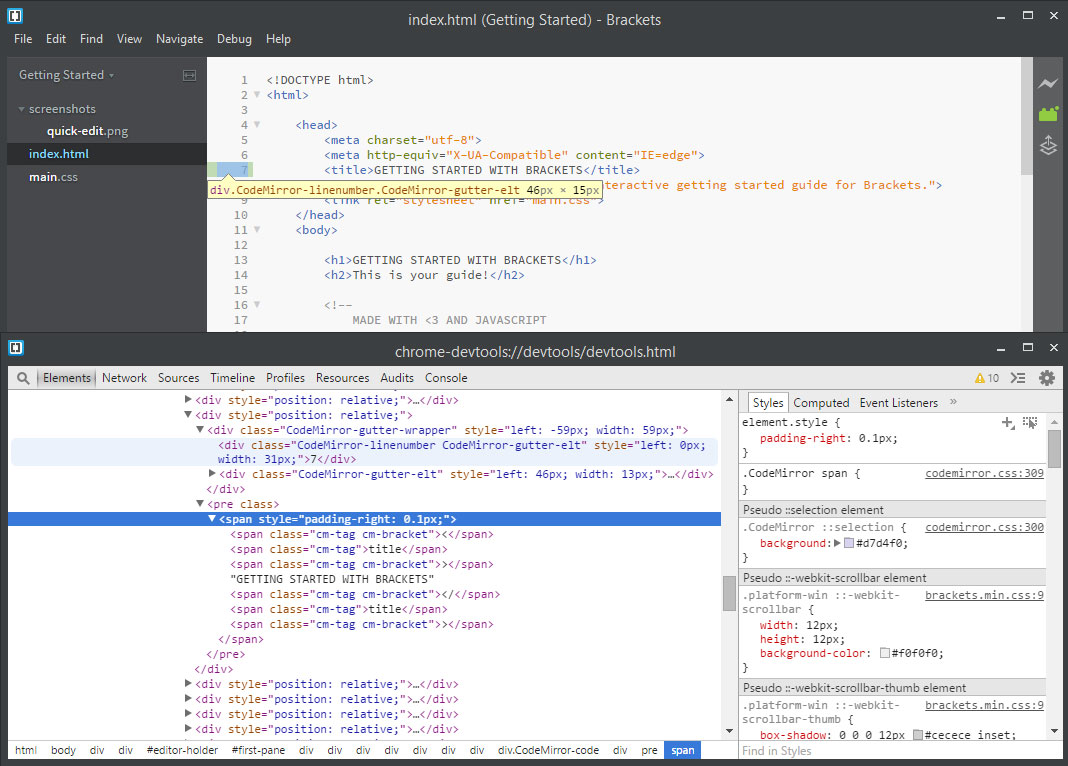
Task: Open the Computed styles tab
Action: pyautogui.click(x=821, y=403)
